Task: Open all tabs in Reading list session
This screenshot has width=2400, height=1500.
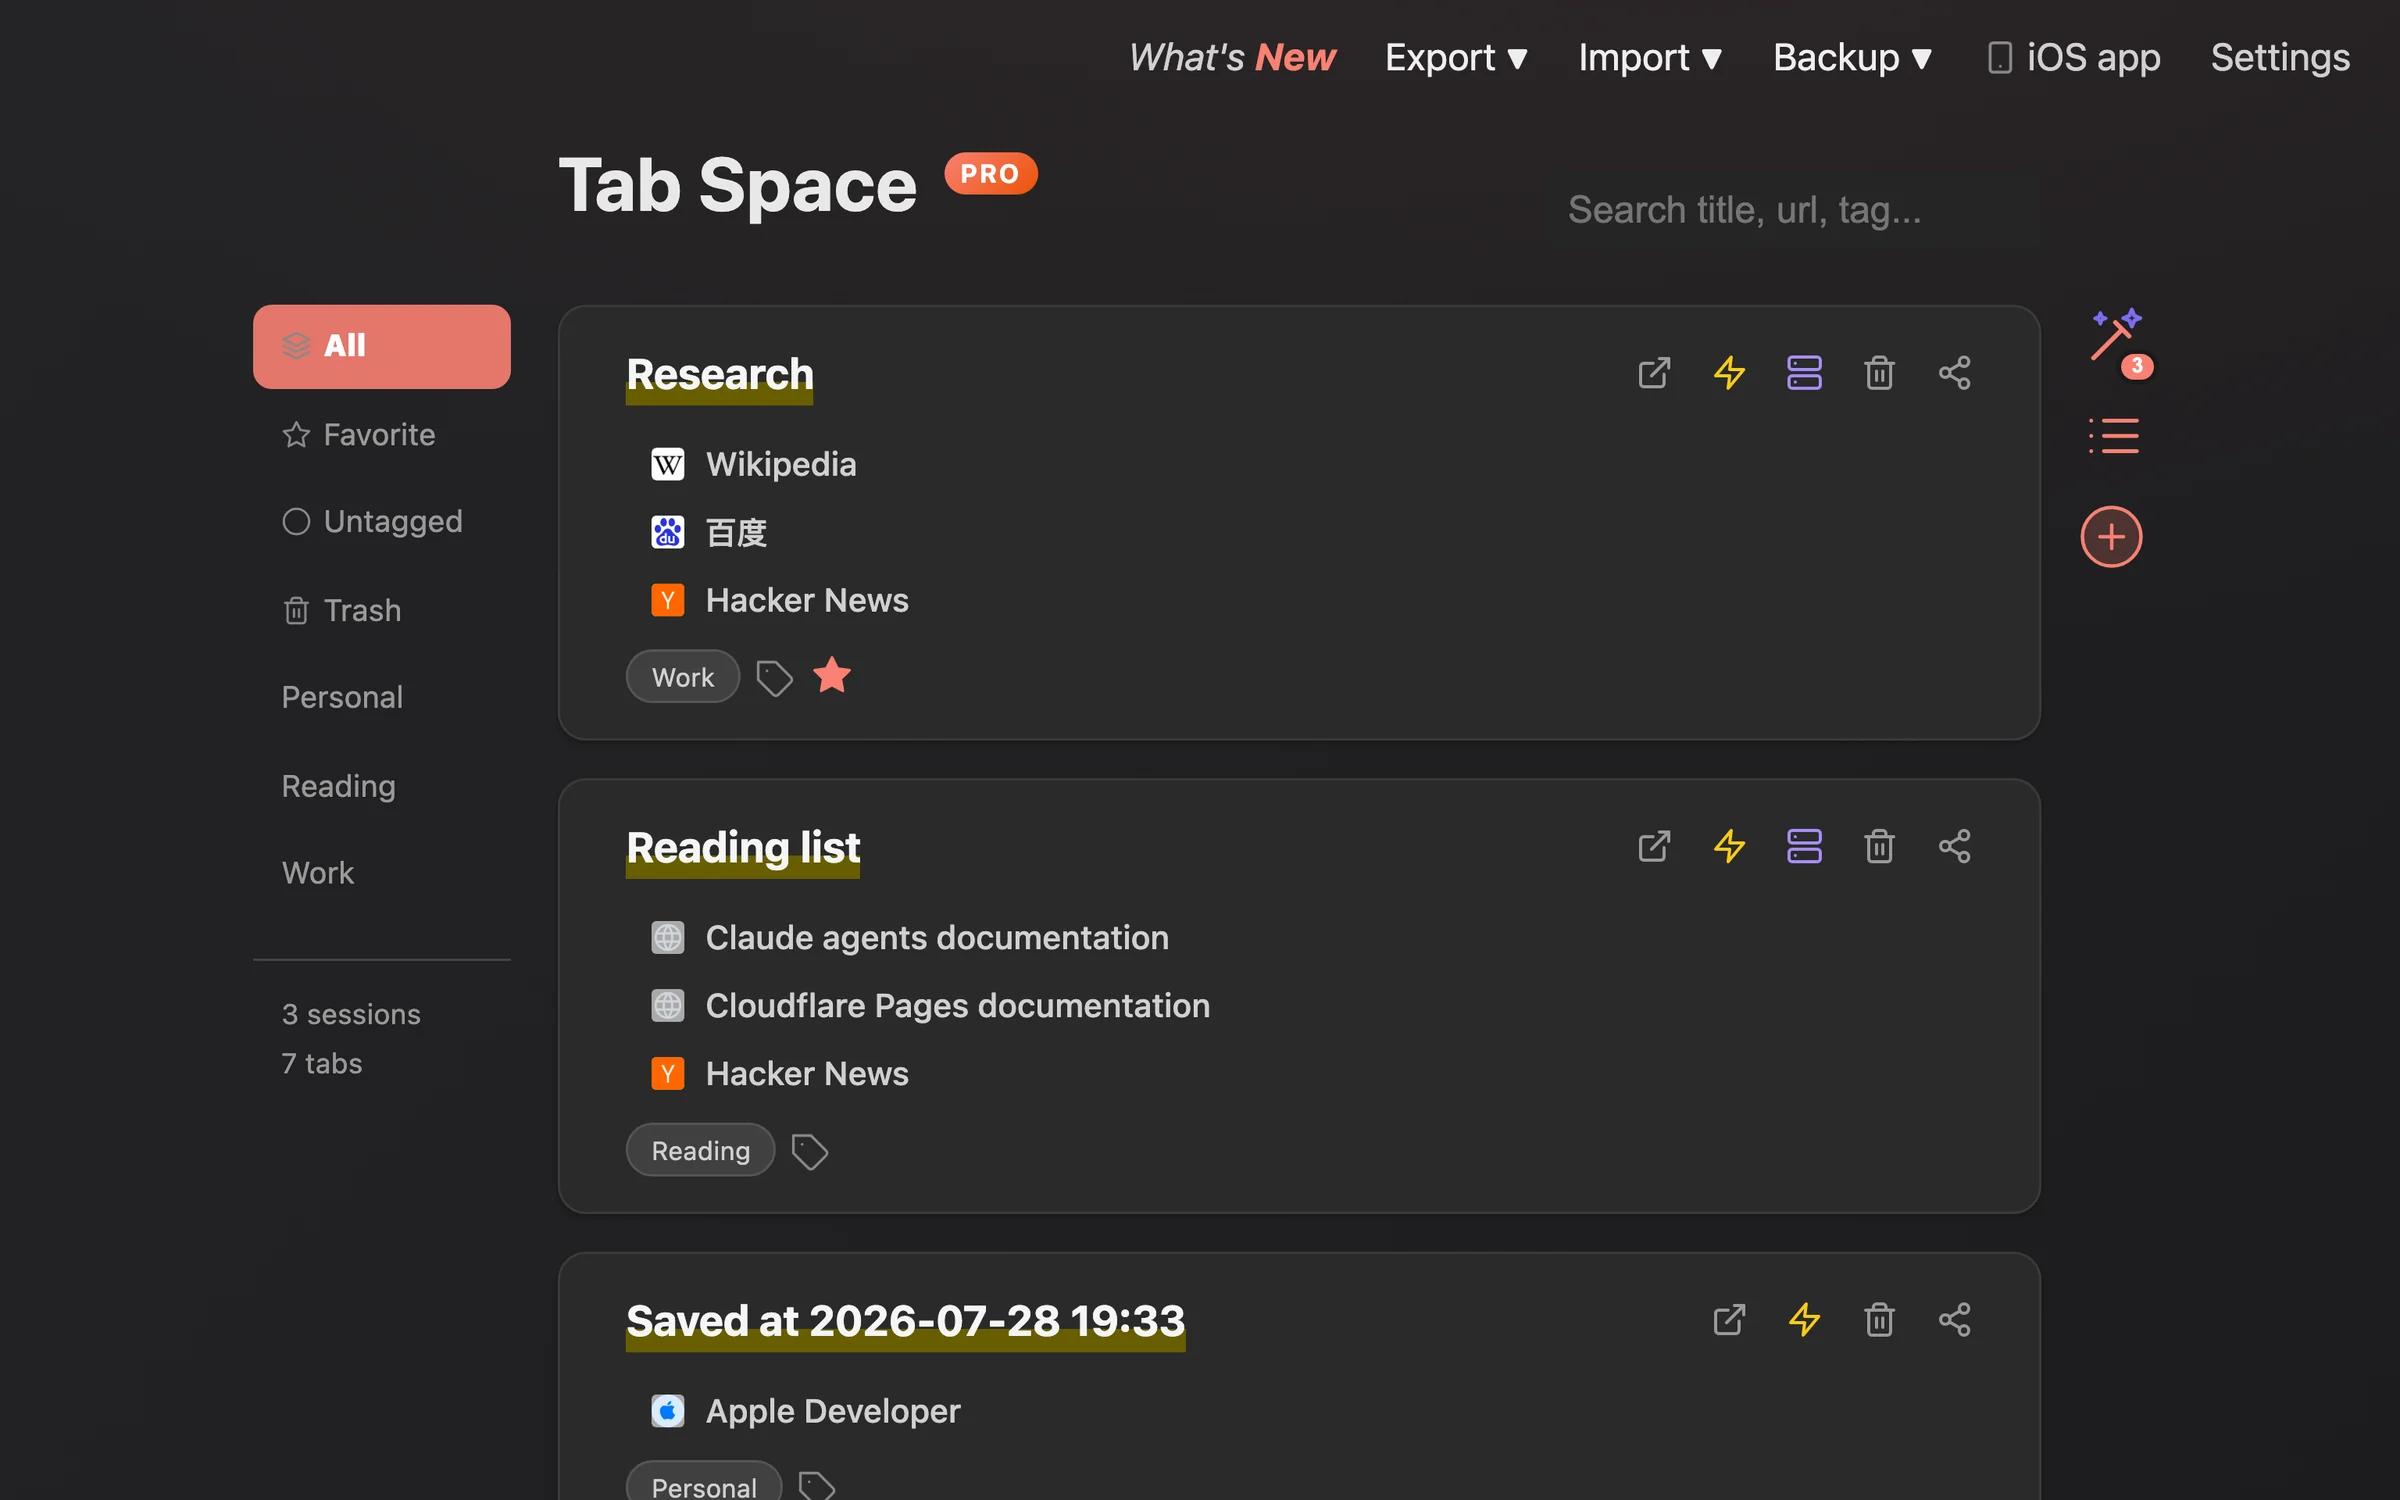Action: tap(1654, 846)
